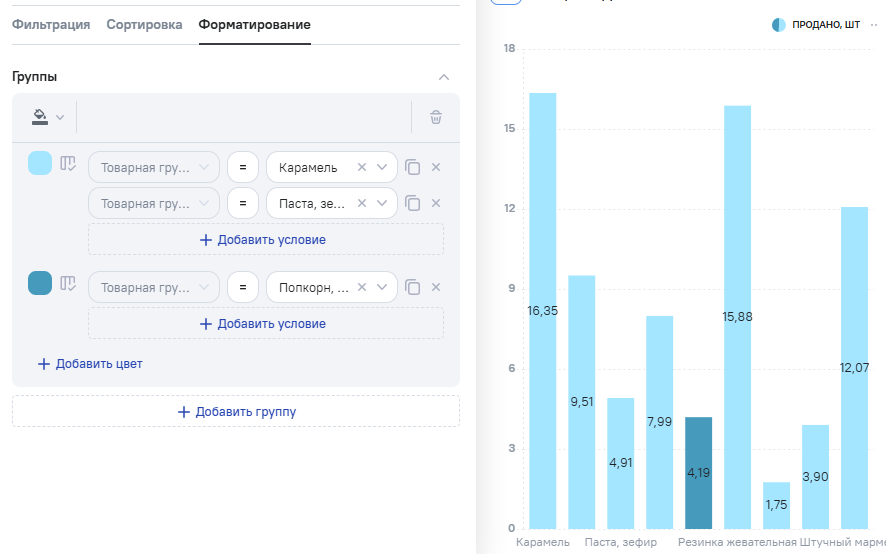Click the equals operator in the Карамель row
893x554 pixels.
(x=242, y=167)
